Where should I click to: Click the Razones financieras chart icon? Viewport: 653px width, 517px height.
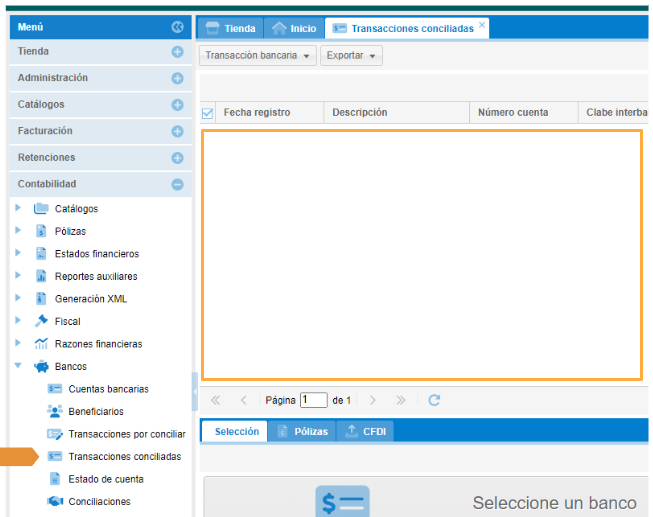(41, 344)
